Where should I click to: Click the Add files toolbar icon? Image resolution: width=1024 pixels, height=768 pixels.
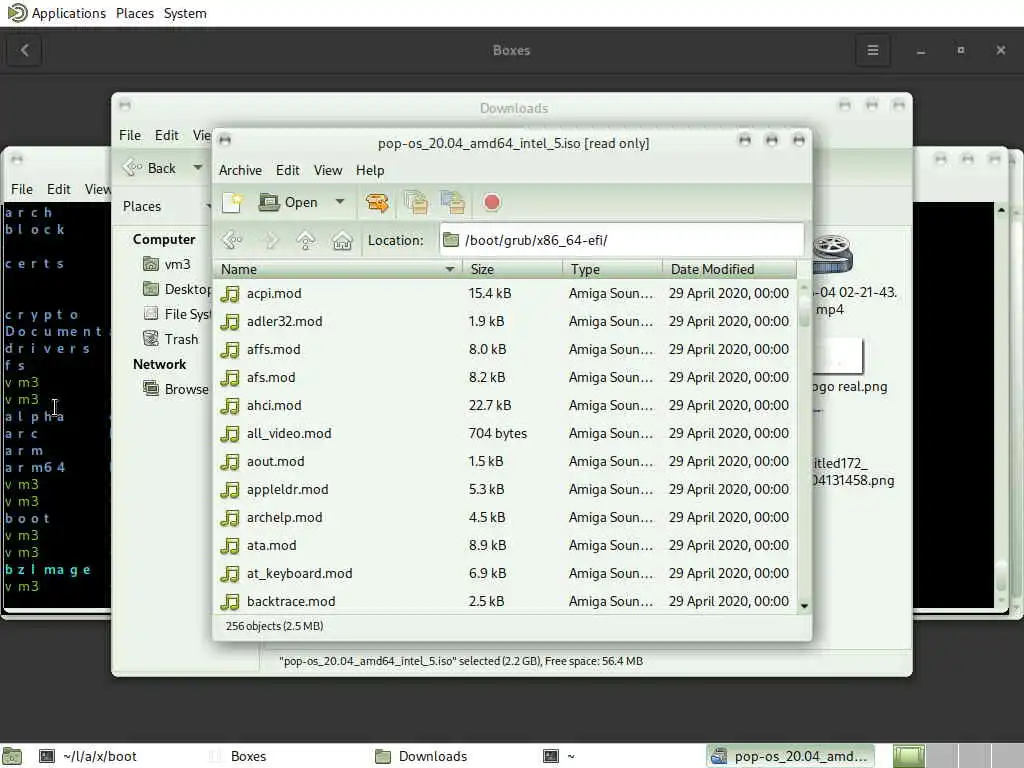pos(415,202)
